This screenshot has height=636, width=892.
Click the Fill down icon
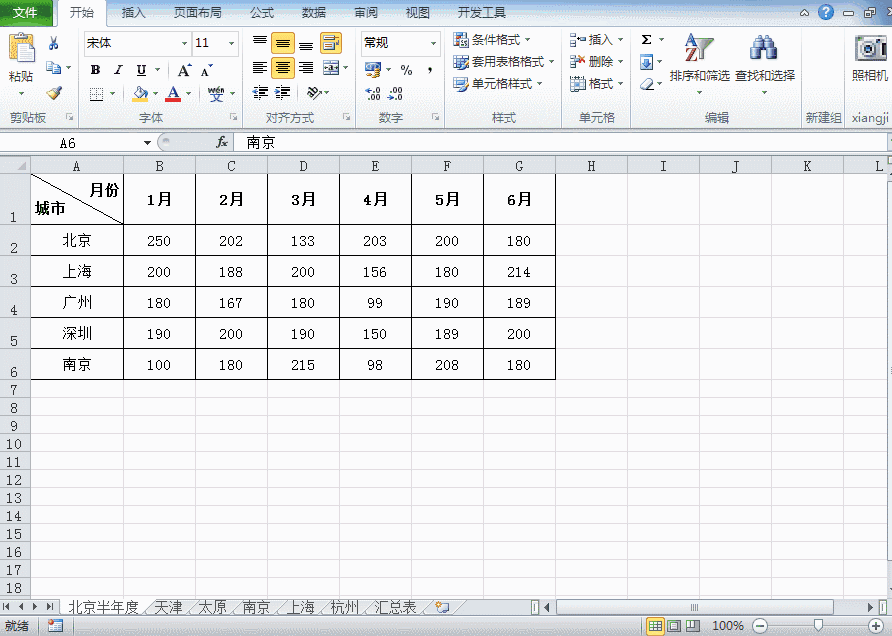point(646,62)
